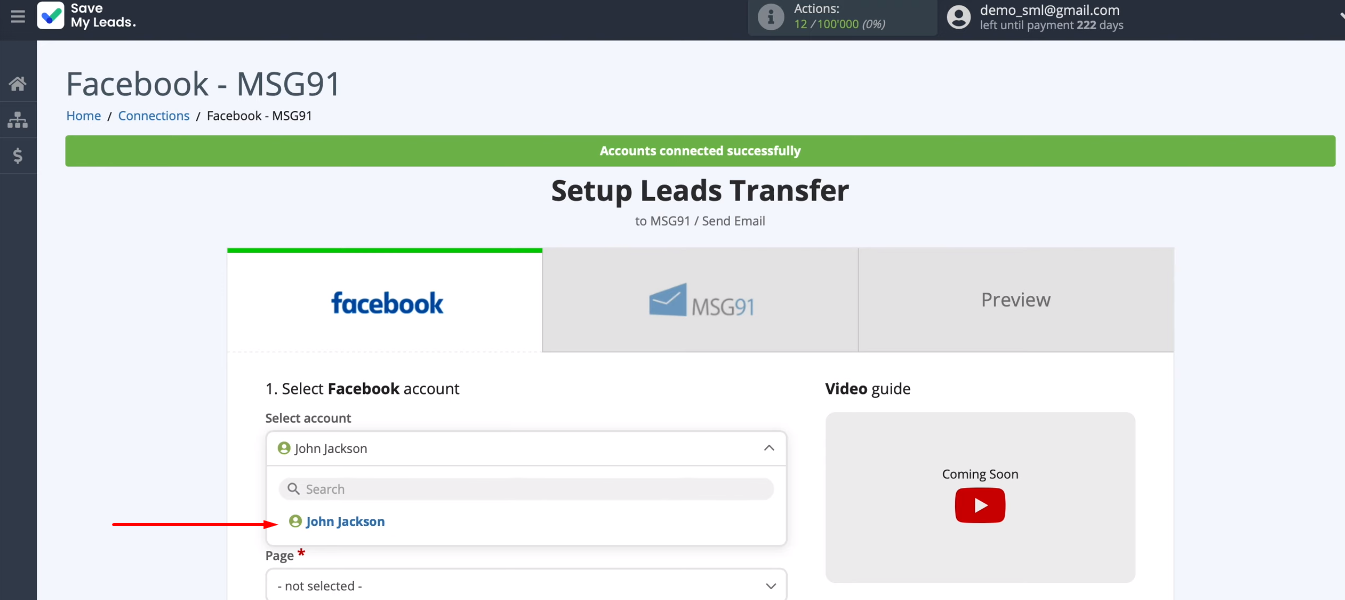
Task: Click the Facebook - MSG91 page heading
Action: [x=204, y=84]
